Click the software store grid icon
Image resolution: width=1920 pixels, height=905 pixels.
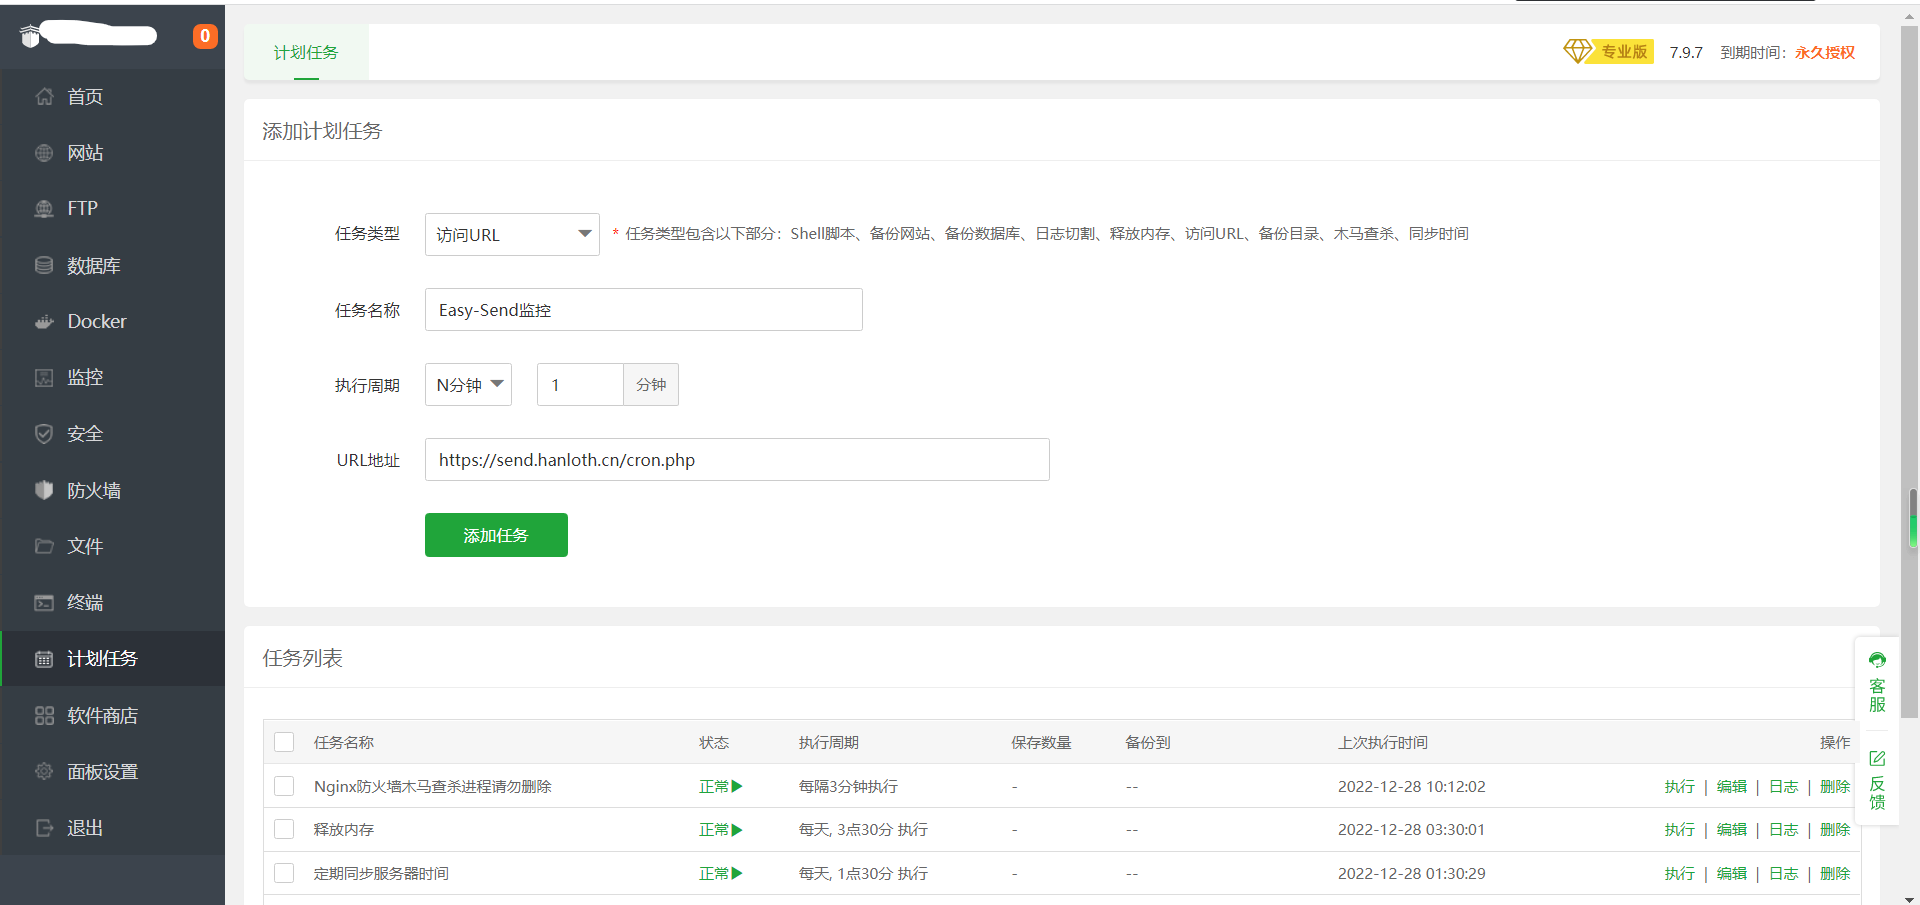coord(44,716)
